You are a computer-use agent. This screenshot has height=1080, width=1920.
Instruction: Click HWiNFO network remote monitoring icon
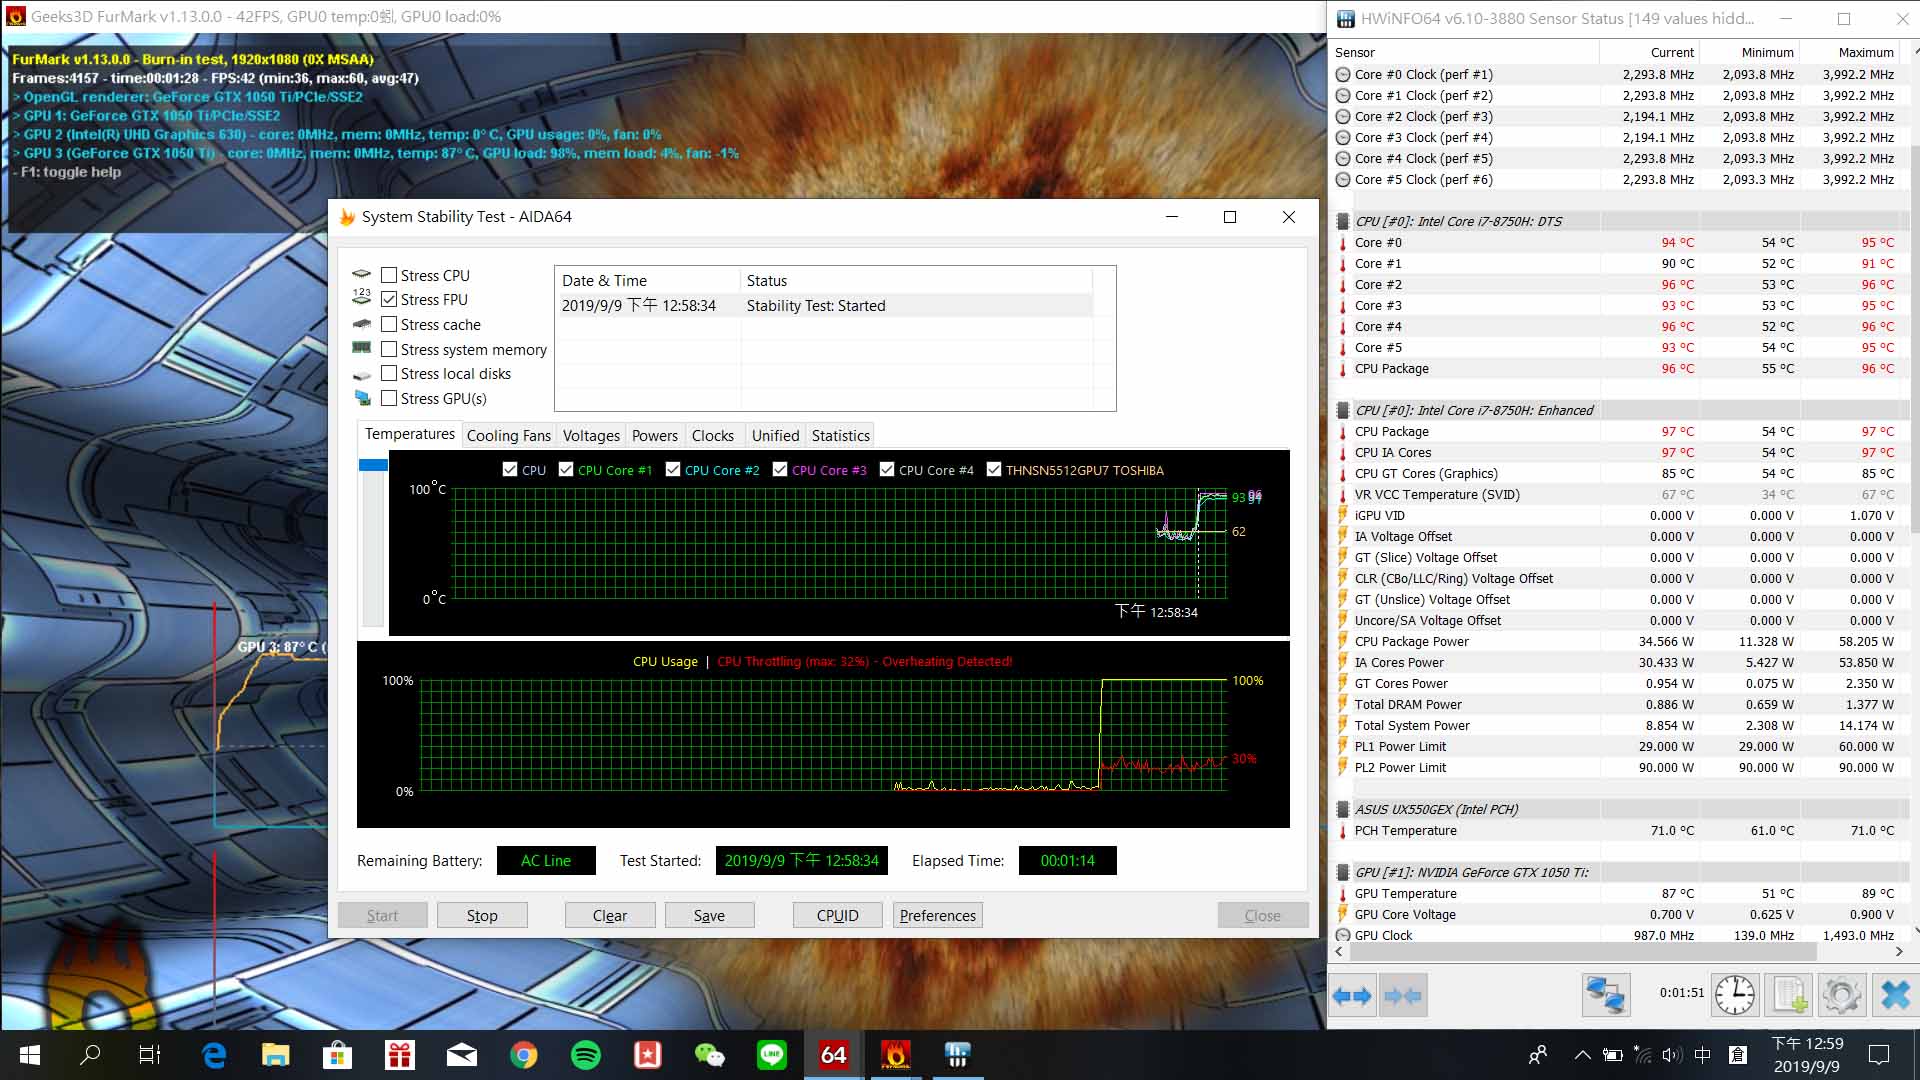[1606, 996]
